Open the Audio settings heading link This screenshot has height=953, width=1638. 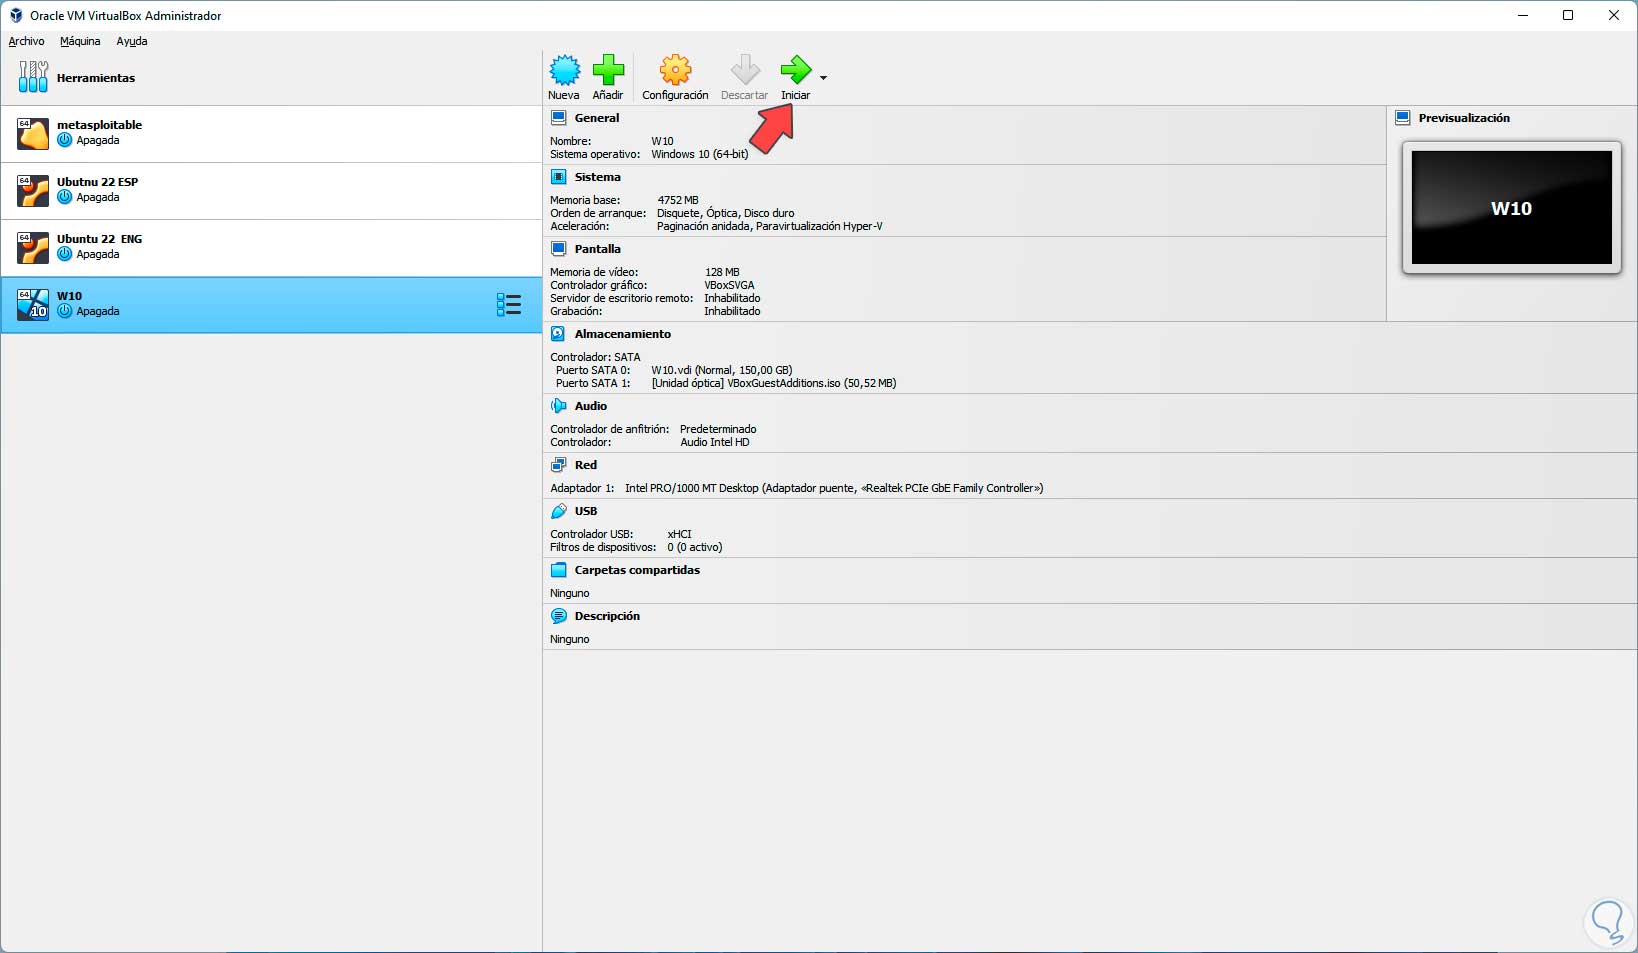[x=590, y=406]
